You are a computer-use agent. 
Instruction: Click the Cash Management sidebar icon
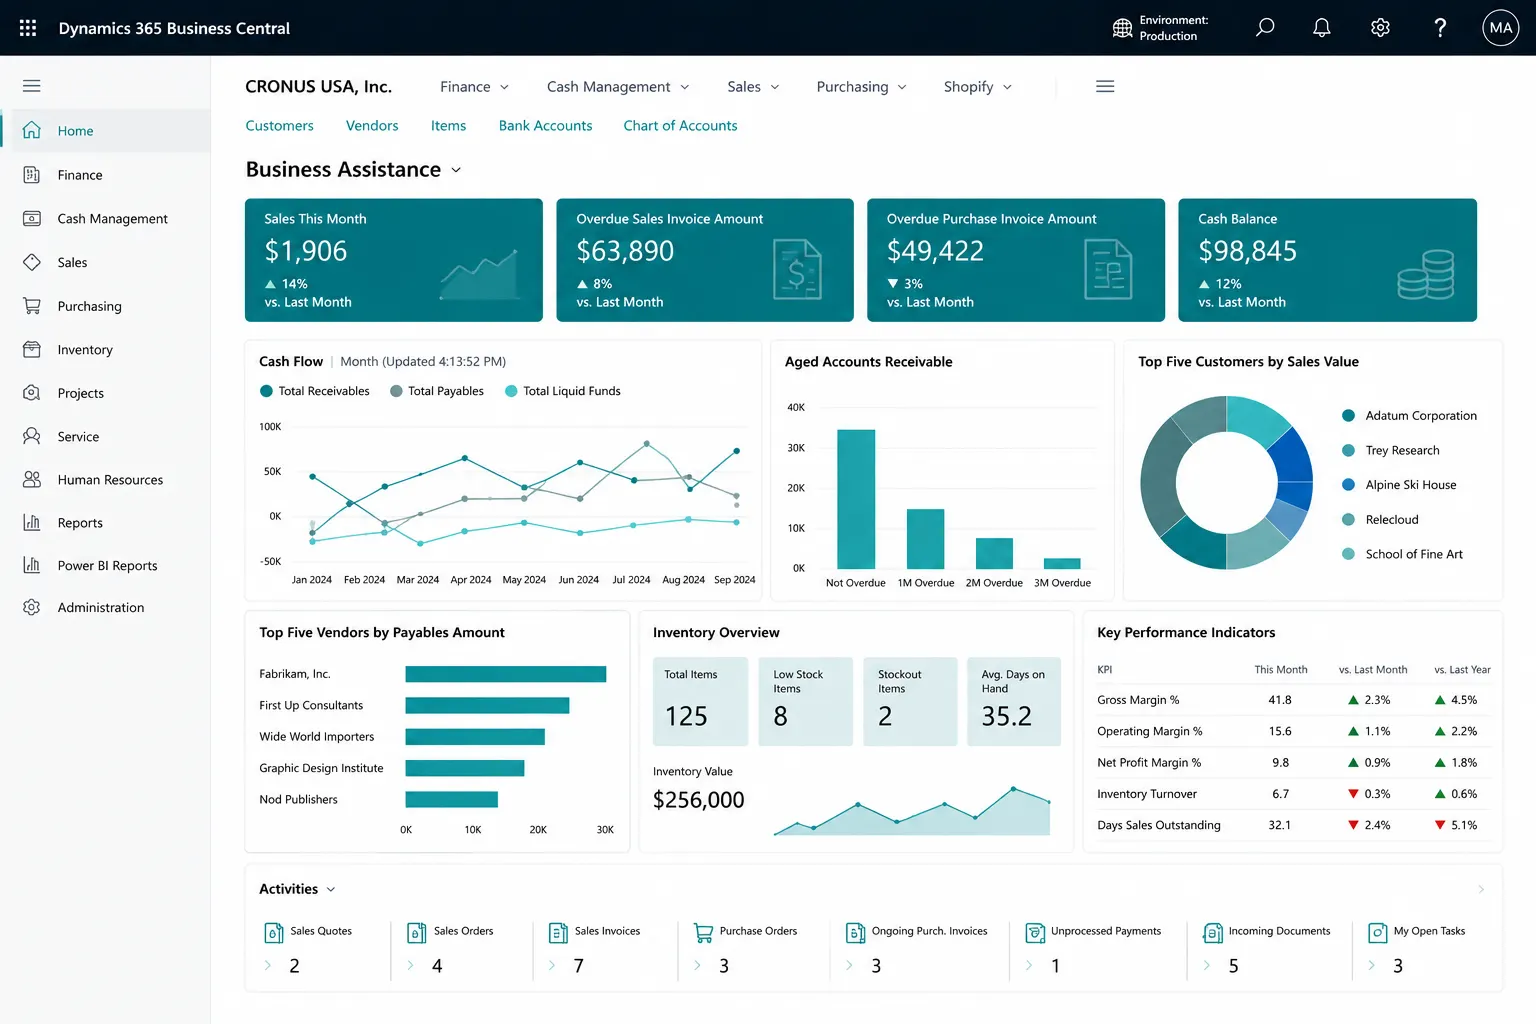pos(32,218)
